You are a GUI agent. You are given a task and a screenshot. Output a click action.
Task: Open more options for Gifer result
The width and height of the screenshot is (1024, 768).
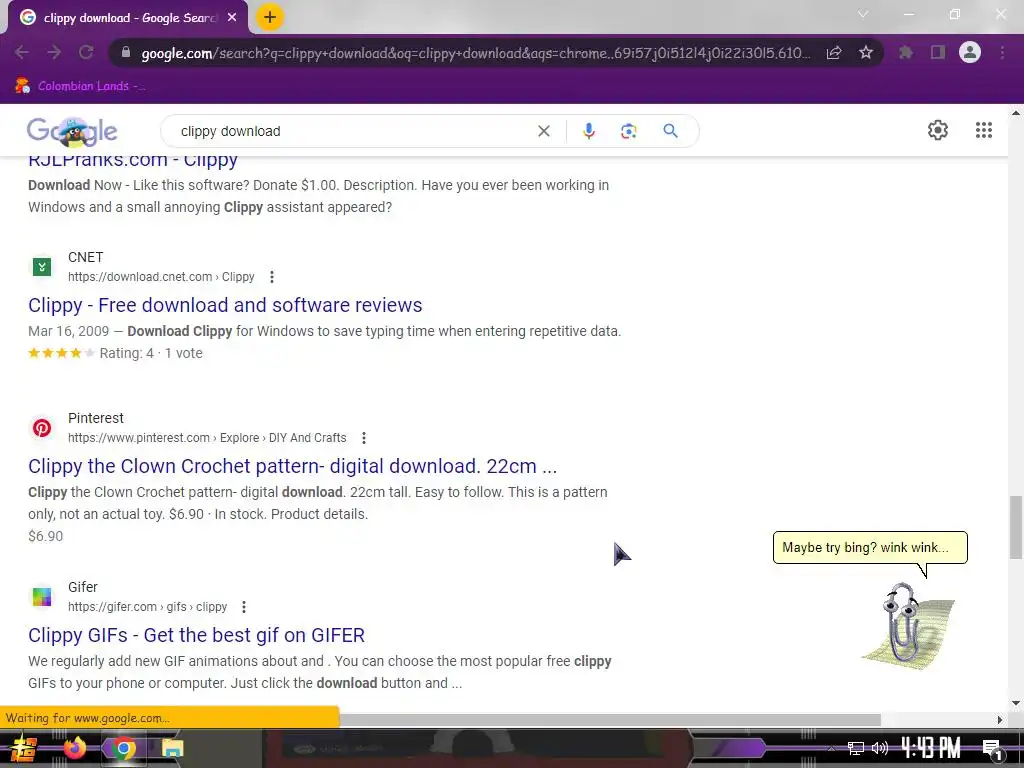[x=244, y=607]
